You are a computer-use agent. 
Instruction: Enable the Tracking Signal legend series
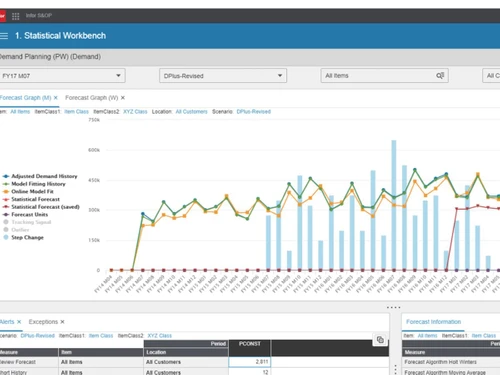click(x=27, y=222)
